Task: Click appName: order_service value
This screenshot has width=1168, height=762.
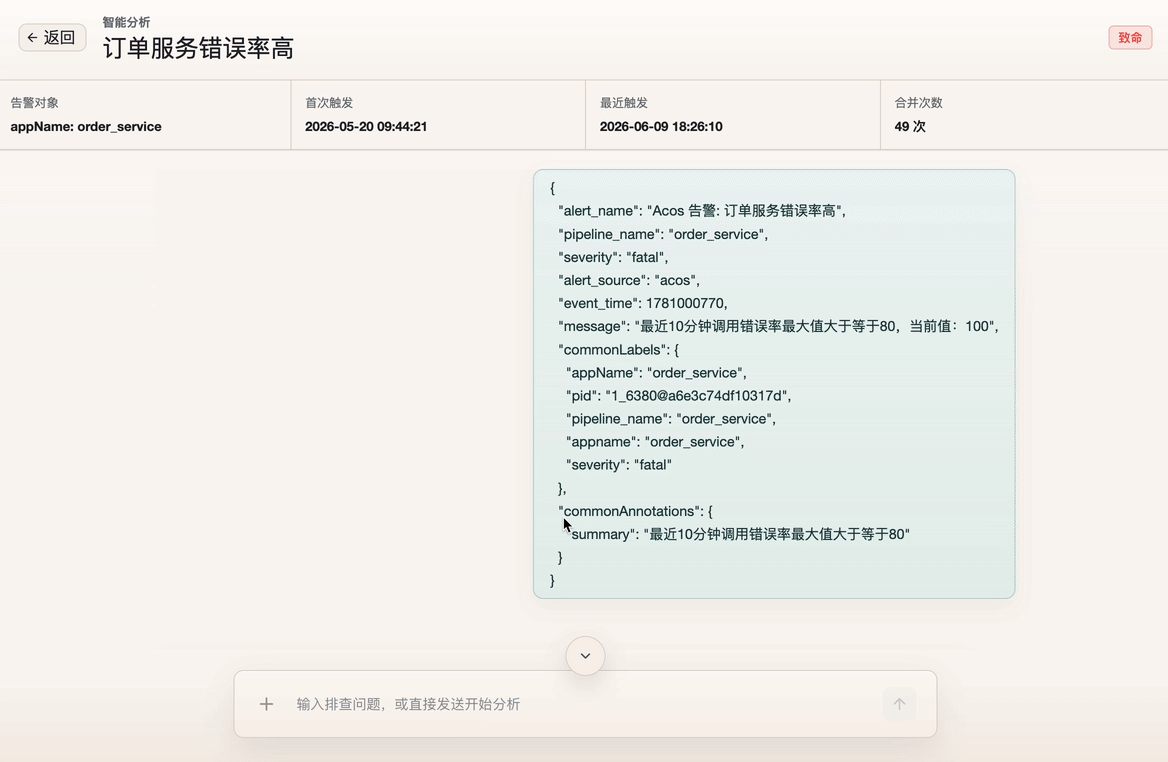Action: (86, 127)
